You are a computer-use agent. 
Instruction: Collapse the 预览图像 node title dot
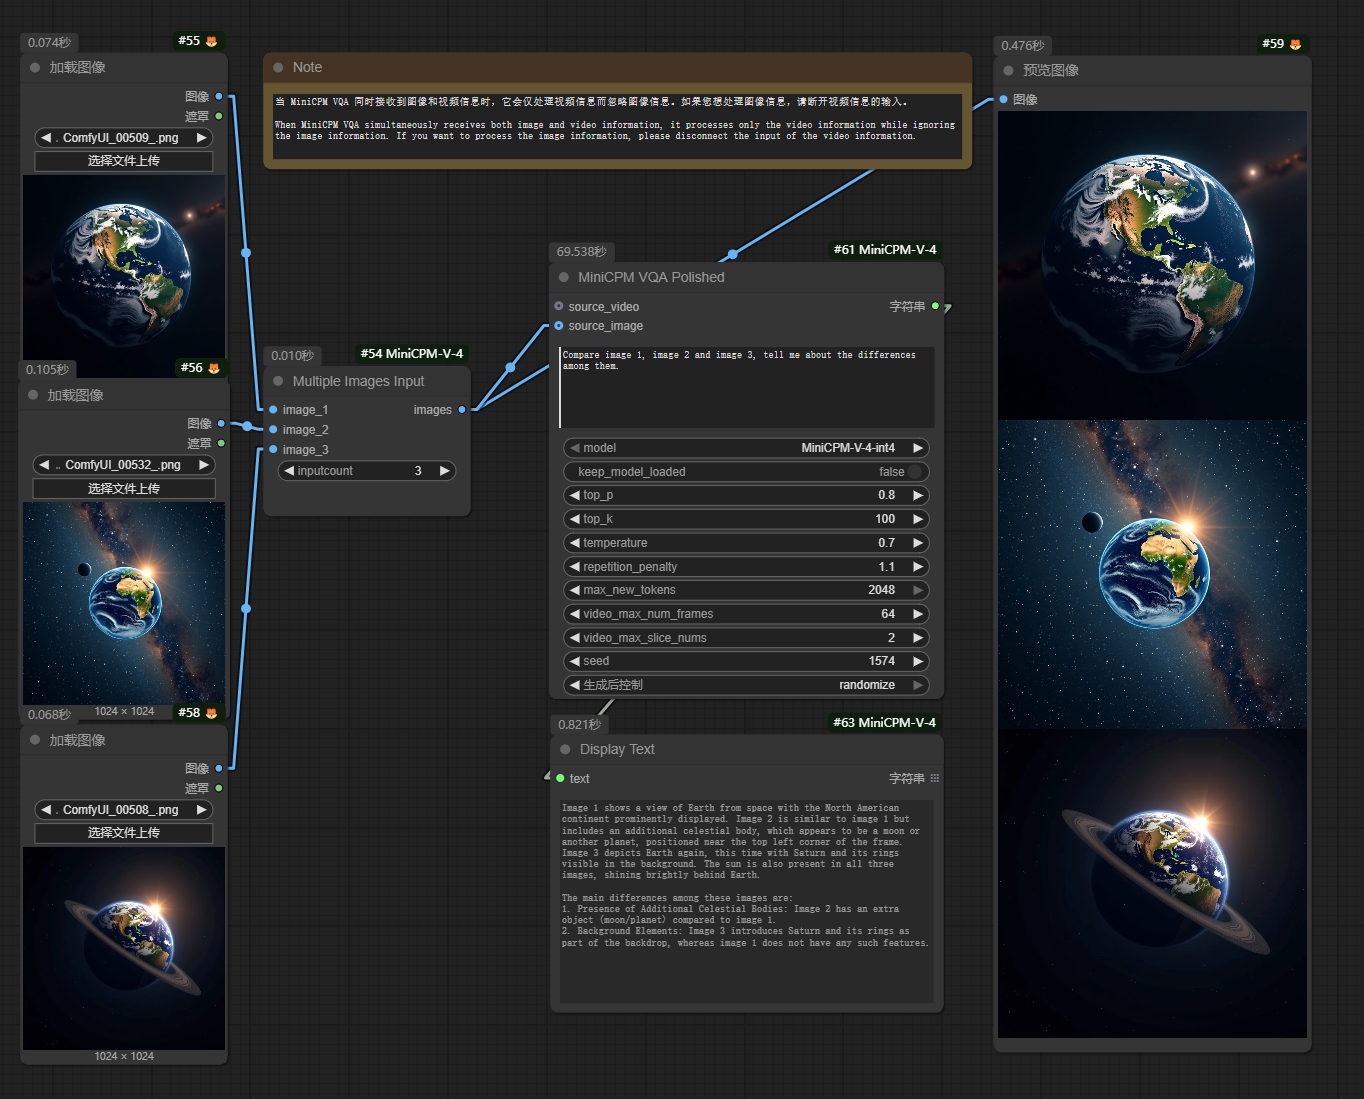coord(1009,70)
